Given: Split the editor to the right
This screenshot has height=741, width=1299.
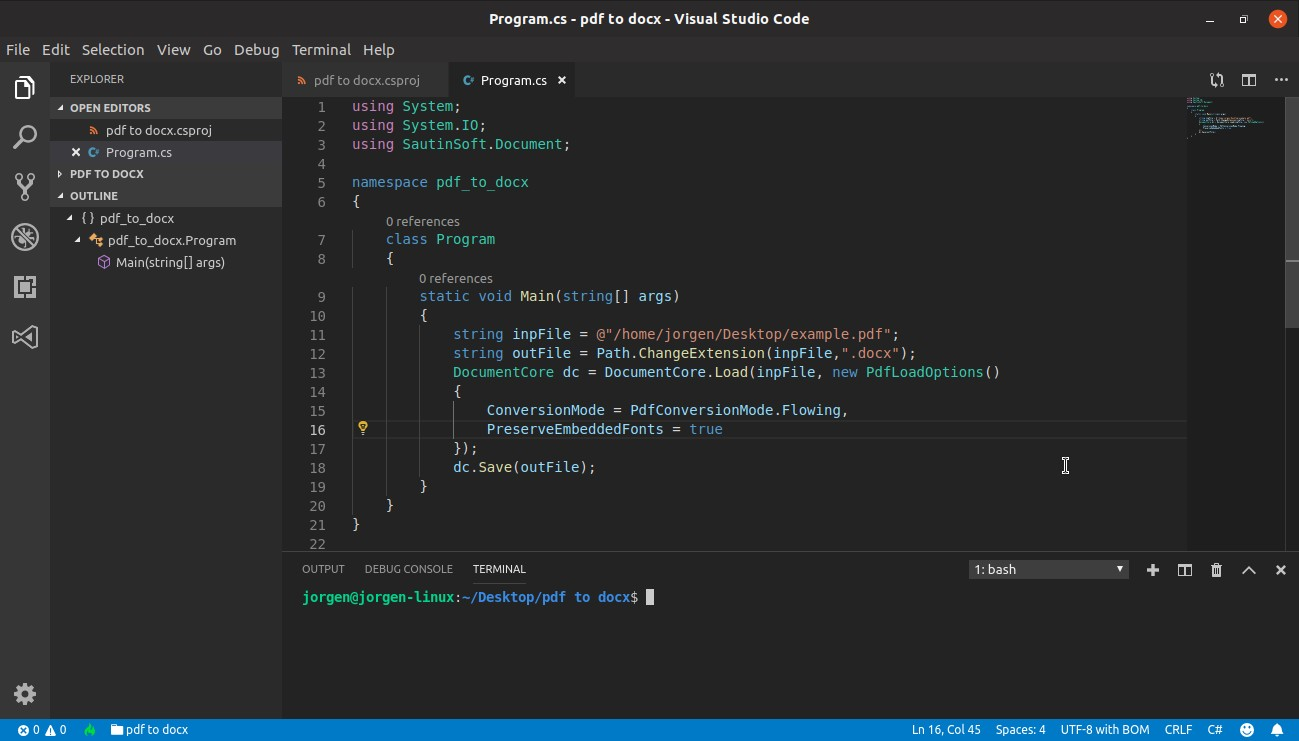Looking at the screenshot, I should tap(1249, 80).
